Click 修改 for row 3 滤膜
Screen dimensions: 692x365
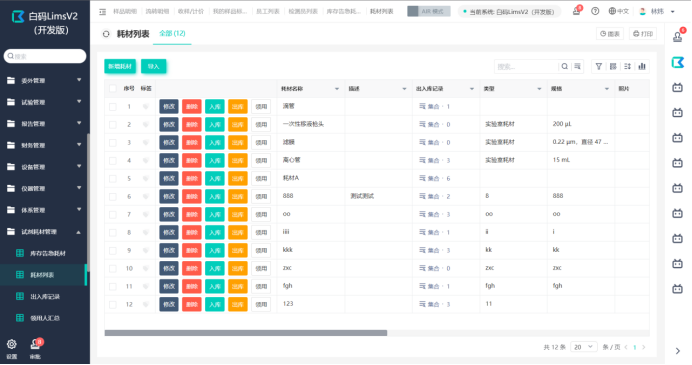(169, 143)
